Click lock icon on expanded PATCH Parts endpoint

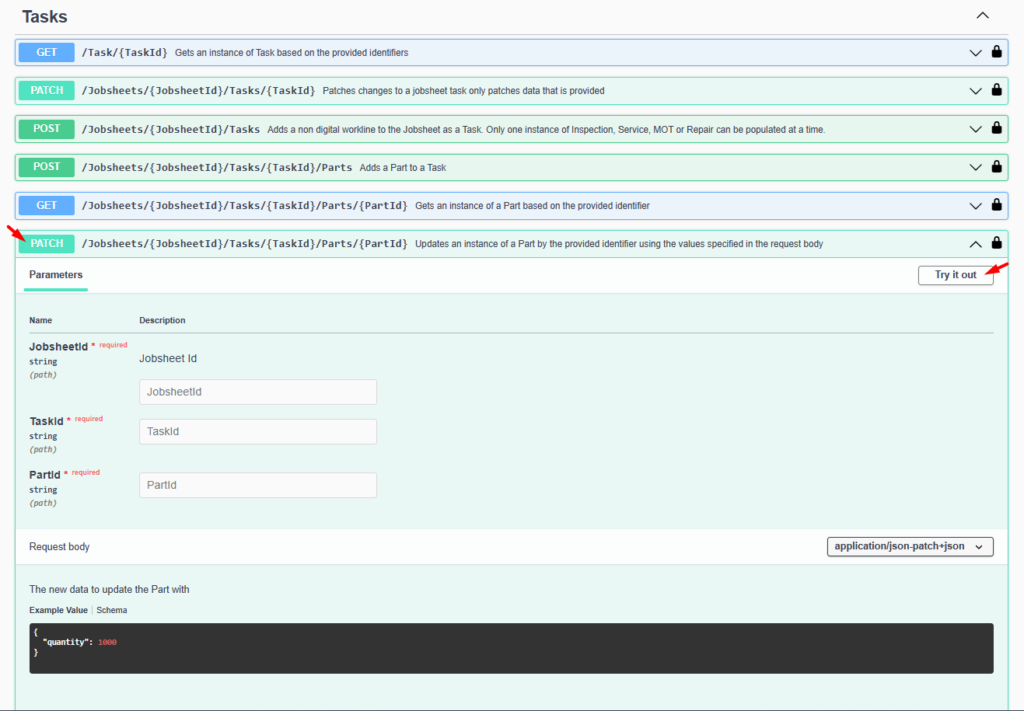[997, 243]
